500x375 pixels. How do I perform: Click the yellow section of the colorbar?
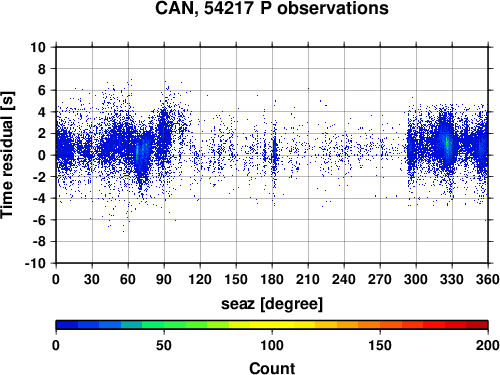tap(272, 325)
